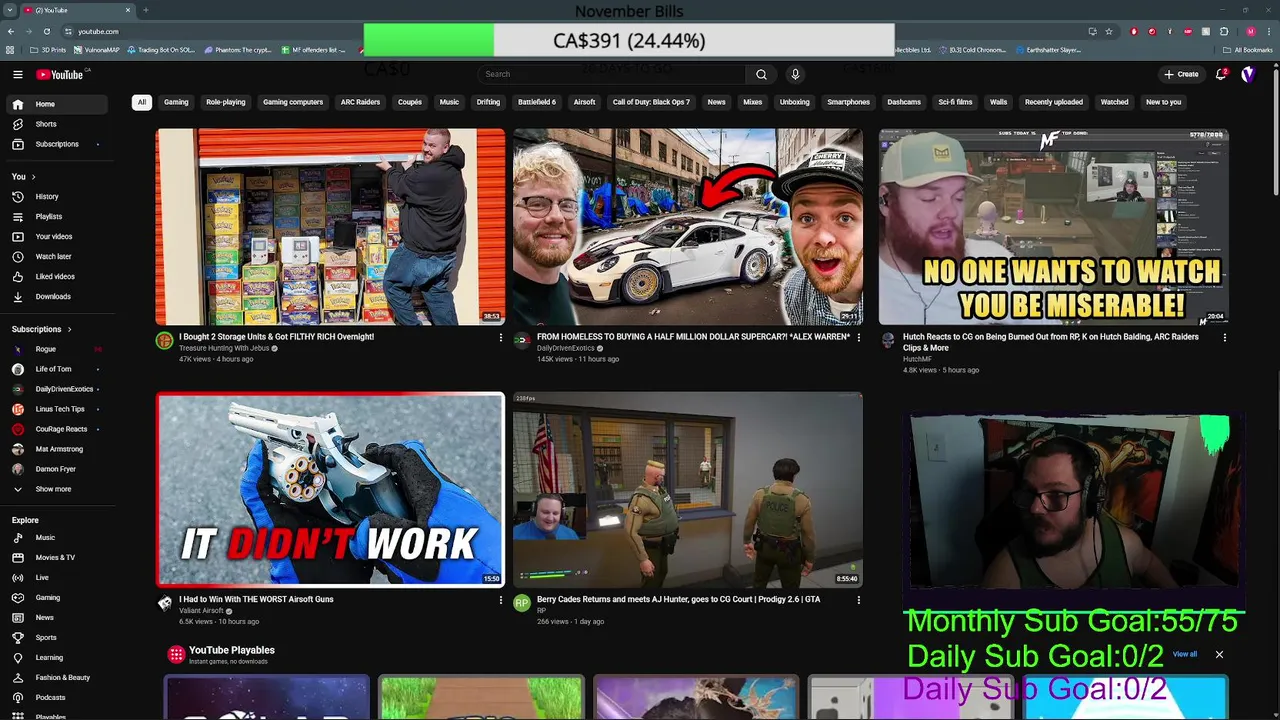The image size is (1280, 720).
Task: Open the YouTube hamburger guide menu
Action: (17, 74)
